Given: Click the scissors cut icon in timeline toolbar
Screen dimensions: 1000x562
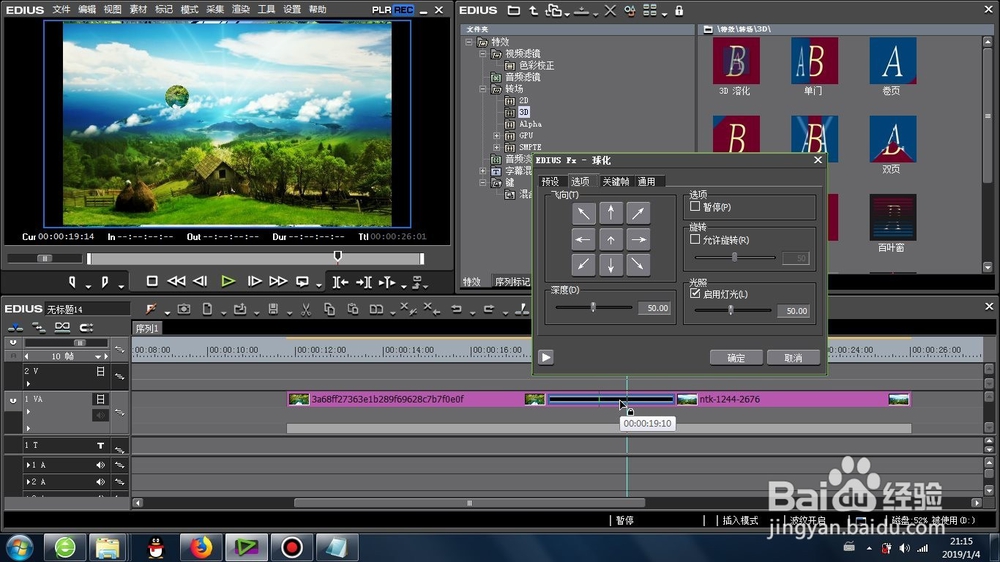Looking at the screenshot, I should click(306, 309).
